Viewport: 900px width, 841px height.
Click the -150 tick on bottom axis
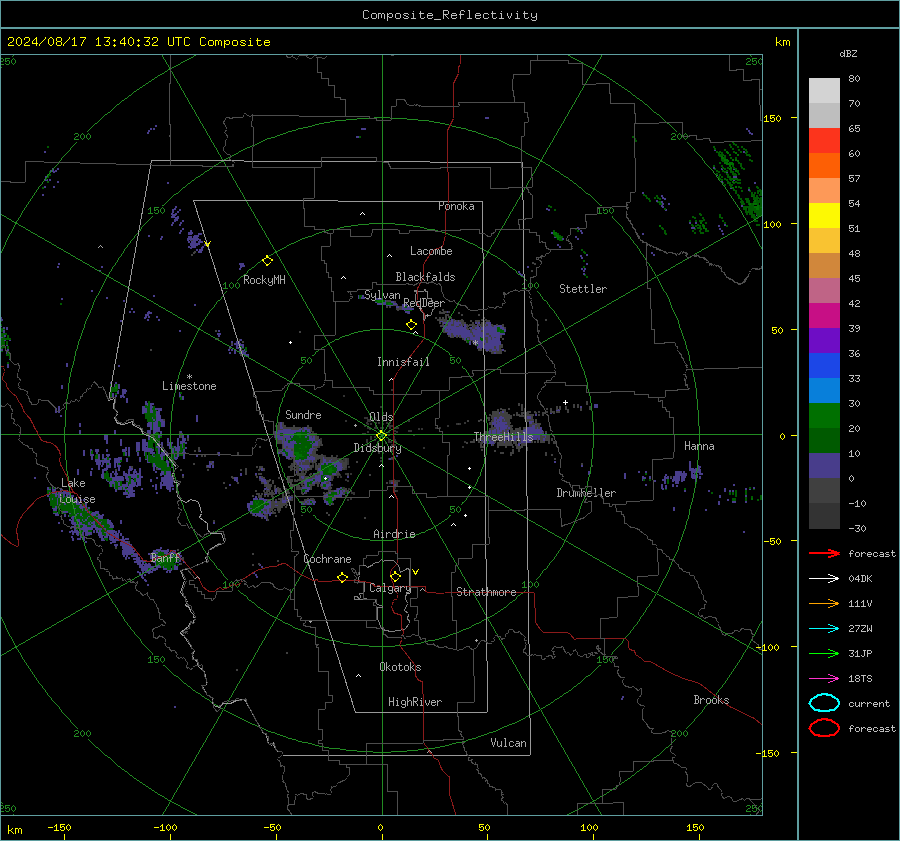59,827
